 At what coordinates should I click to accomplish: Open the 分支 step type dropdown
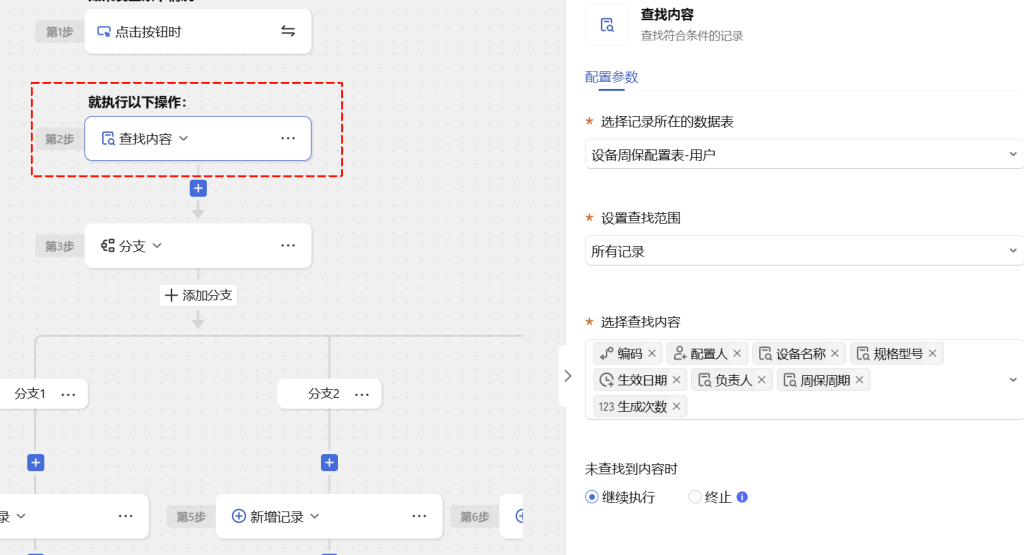click(157, 246)
